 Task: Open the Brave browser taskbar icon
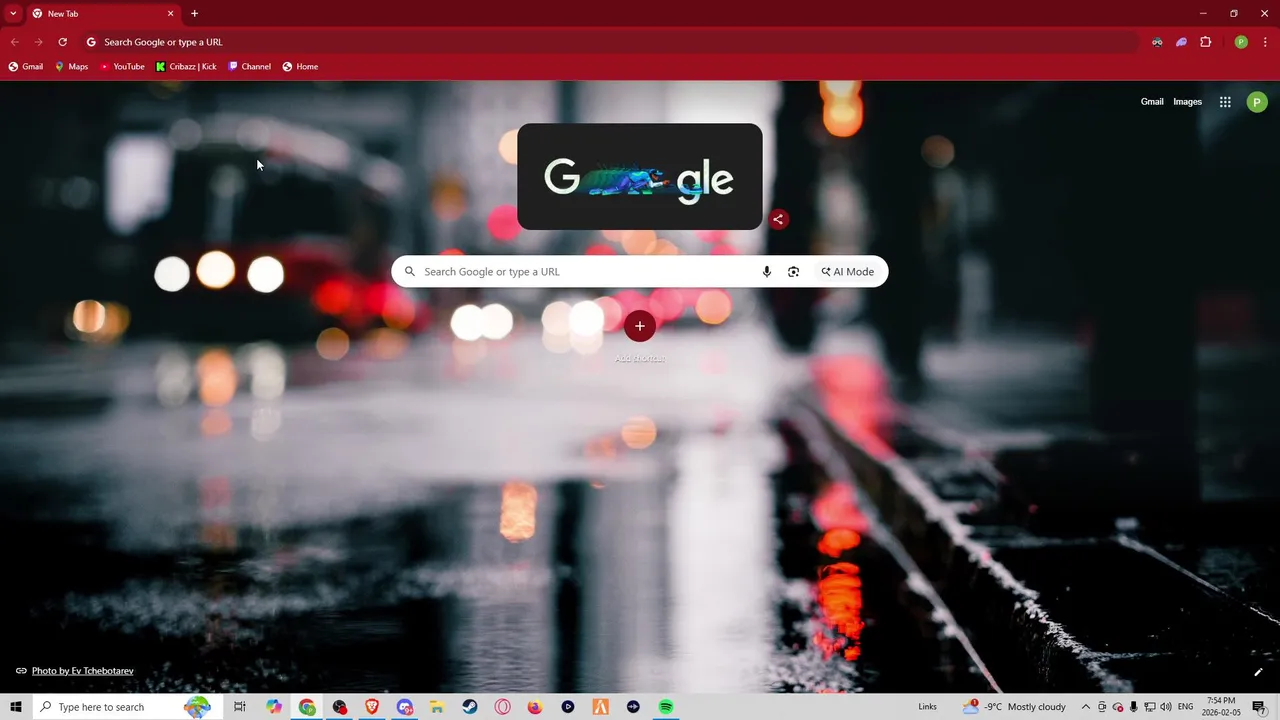[372, 707]
